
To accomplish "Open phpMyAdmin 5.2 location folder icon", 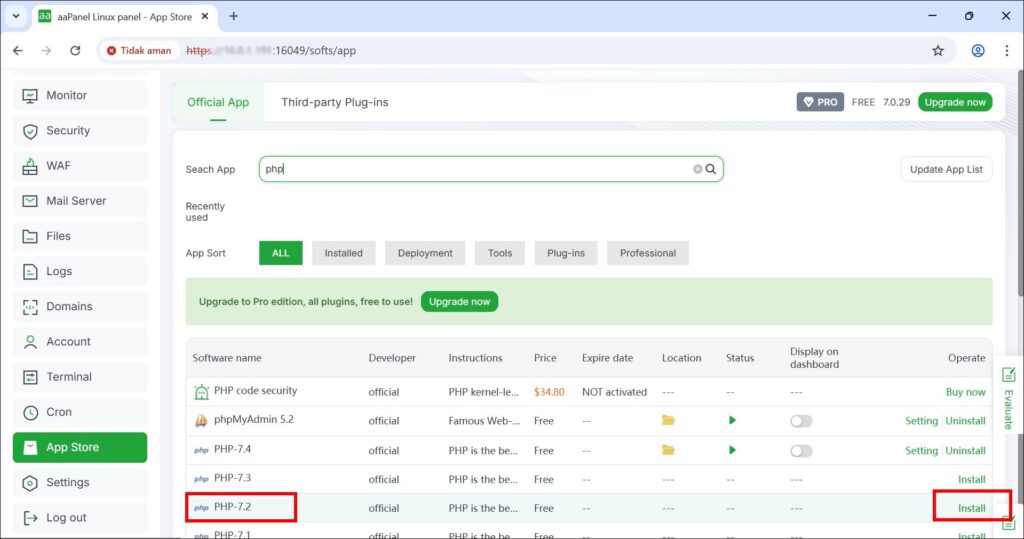I will [x=668, y=421].
